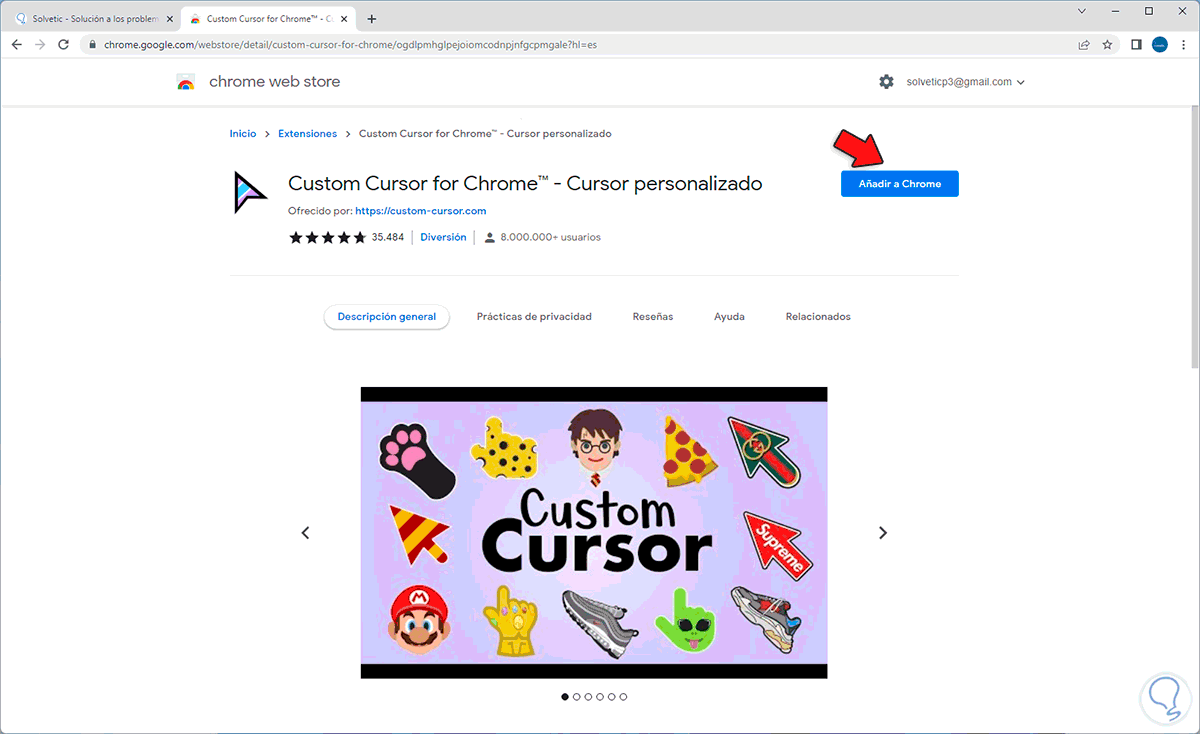
Task: Expand the solveticp3@gmail.com account dropdown
Action: (x=966, y=82)
